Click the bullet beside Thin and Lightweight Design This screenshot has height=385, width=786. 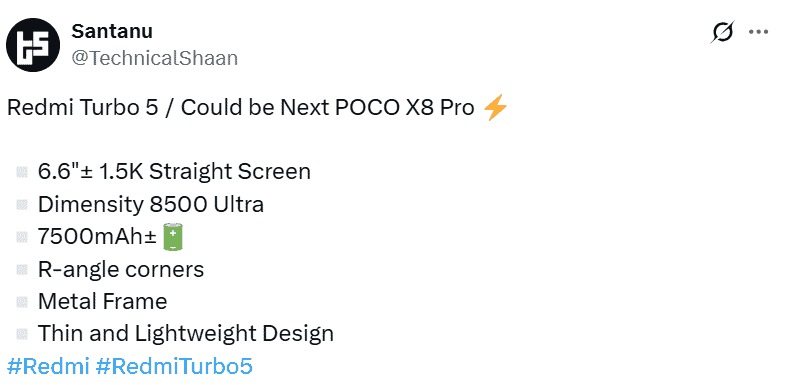click(22, 334)
